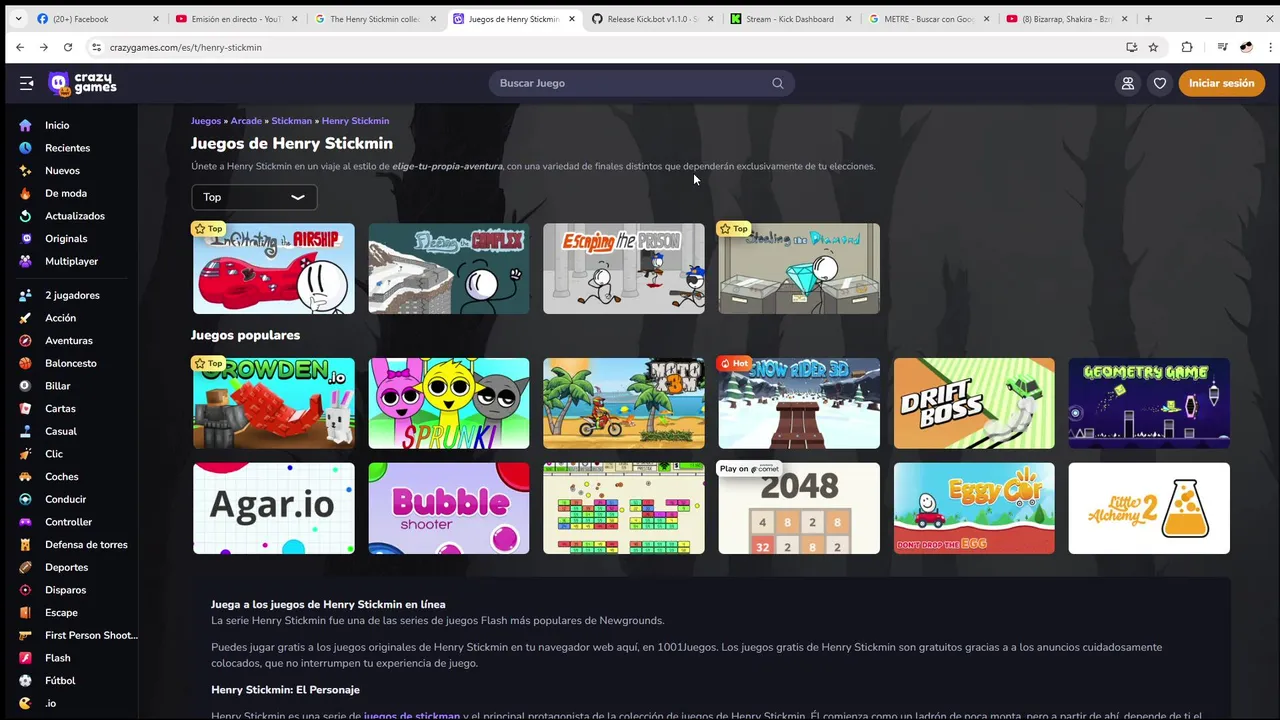Click the De moda flame icon

coord(25,193)
